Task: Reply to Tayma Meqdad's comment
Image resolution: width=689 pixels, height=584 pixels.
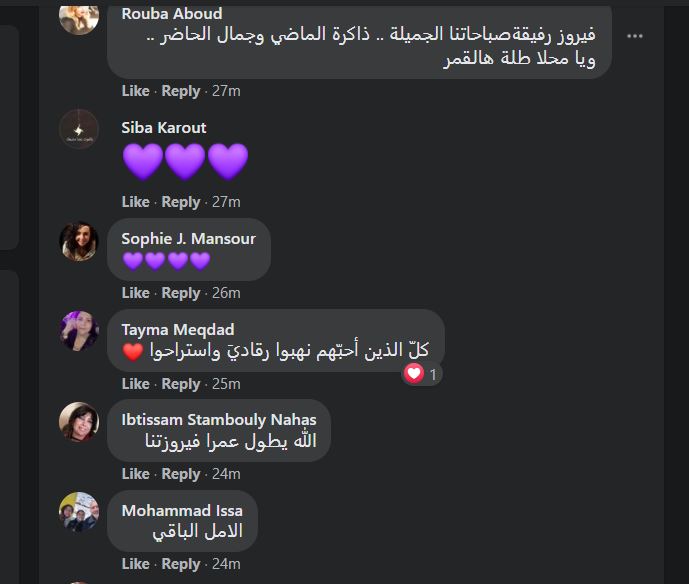Action: 181,384
